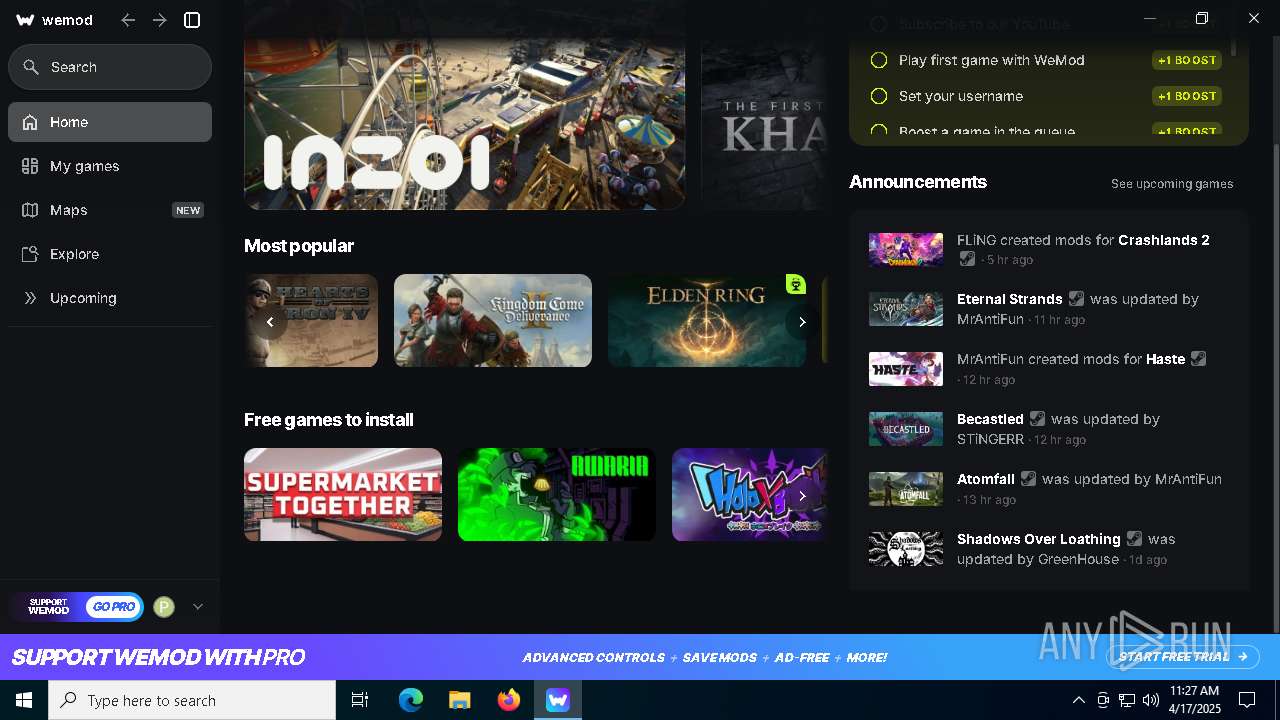
Task: Go back with the left arrow
Action: 128,20
